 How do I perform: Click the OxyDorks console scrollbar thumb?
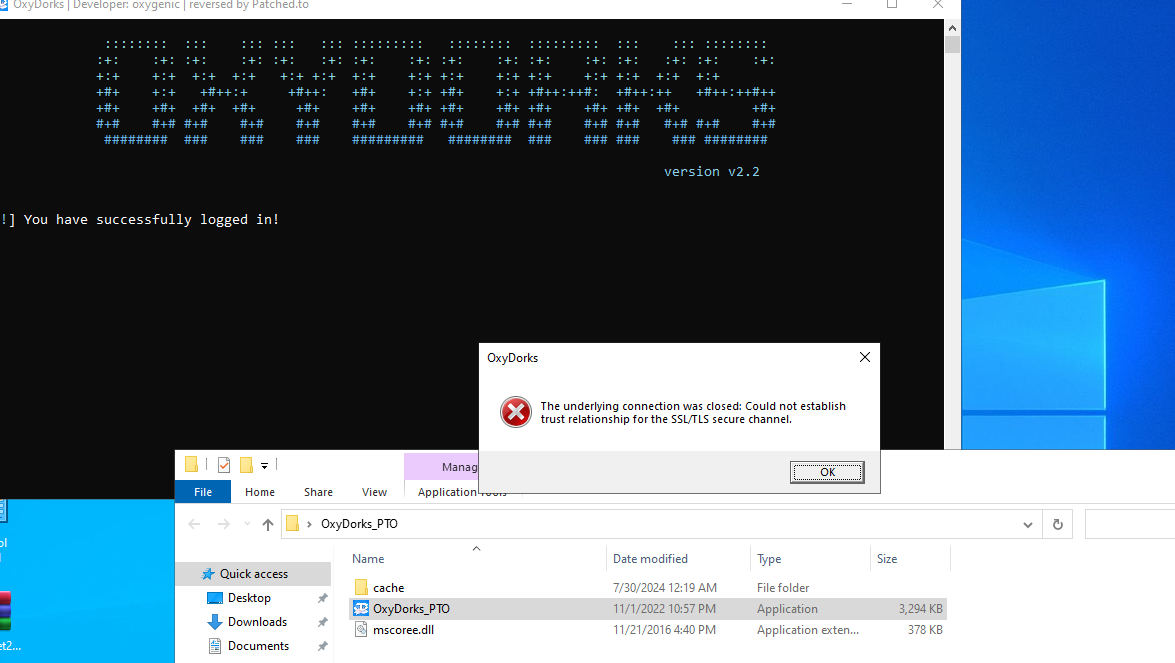[952, 44]
